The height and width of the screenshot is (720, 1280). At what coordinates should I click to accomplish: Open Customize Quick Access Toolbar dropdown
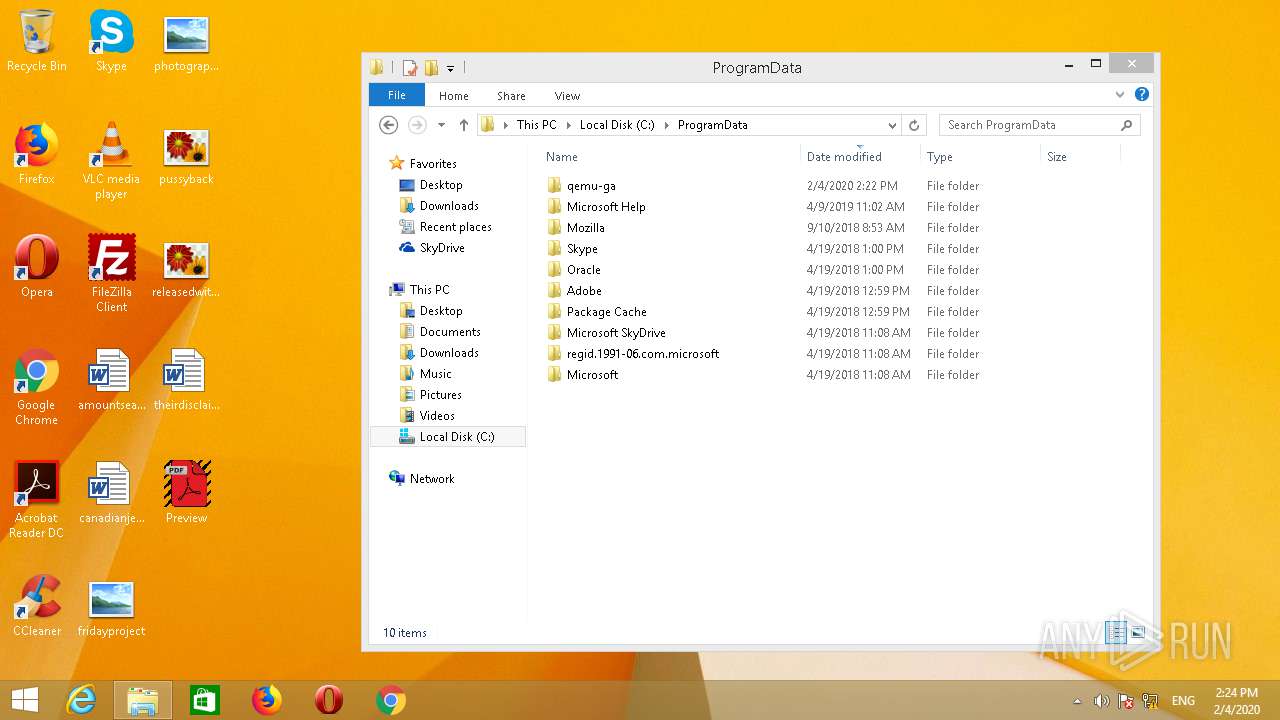(x=450, y=69)
